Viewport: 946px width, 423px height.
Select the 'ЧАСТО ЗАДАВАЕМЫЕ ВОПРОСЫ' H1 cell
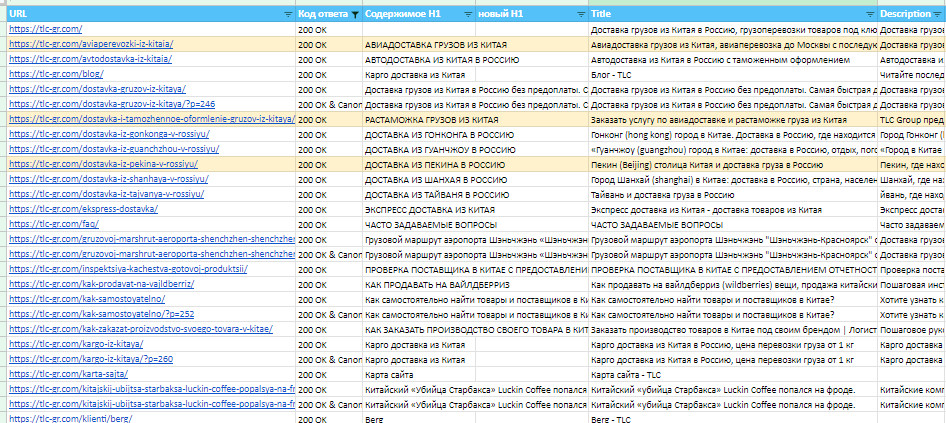418,224
